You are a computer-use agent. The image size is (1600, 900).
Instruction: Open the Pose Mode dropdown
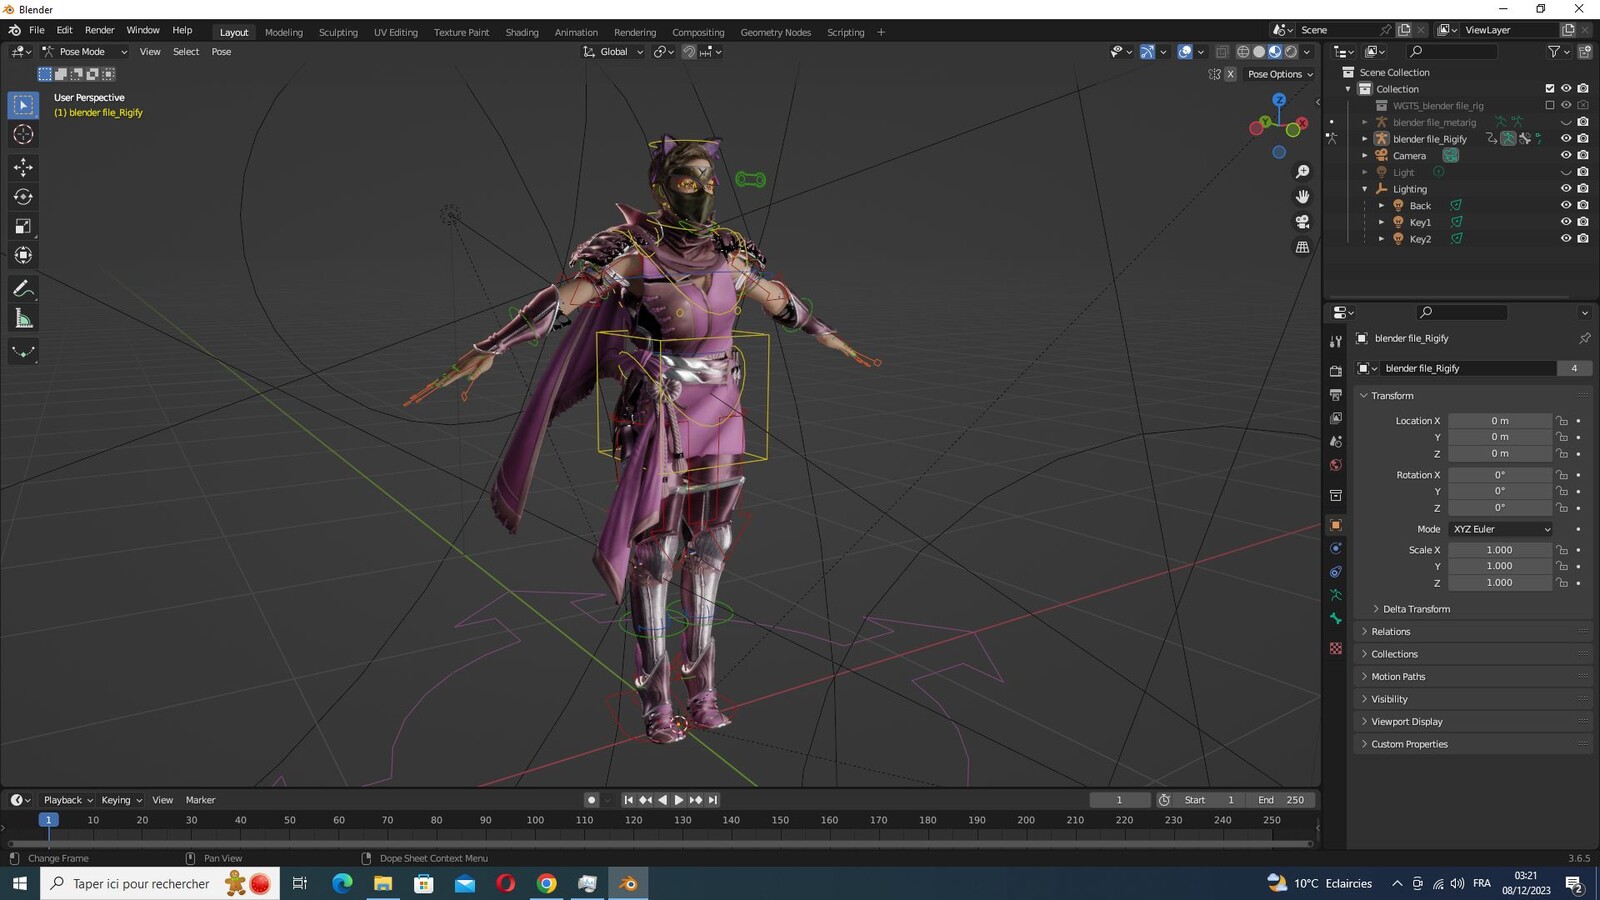tap(85, 52)
